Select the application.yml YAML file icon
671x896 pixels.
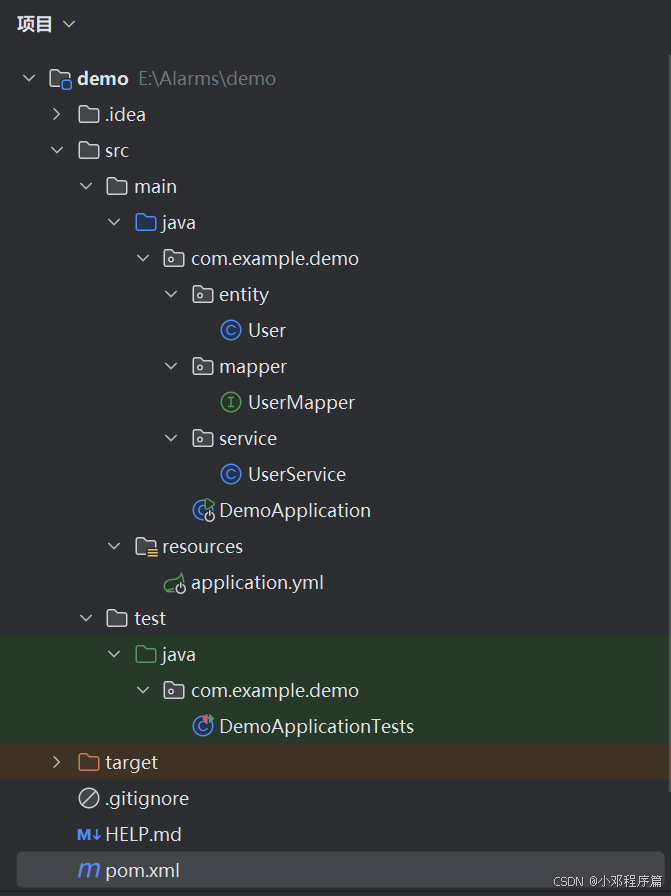(173, 582)
